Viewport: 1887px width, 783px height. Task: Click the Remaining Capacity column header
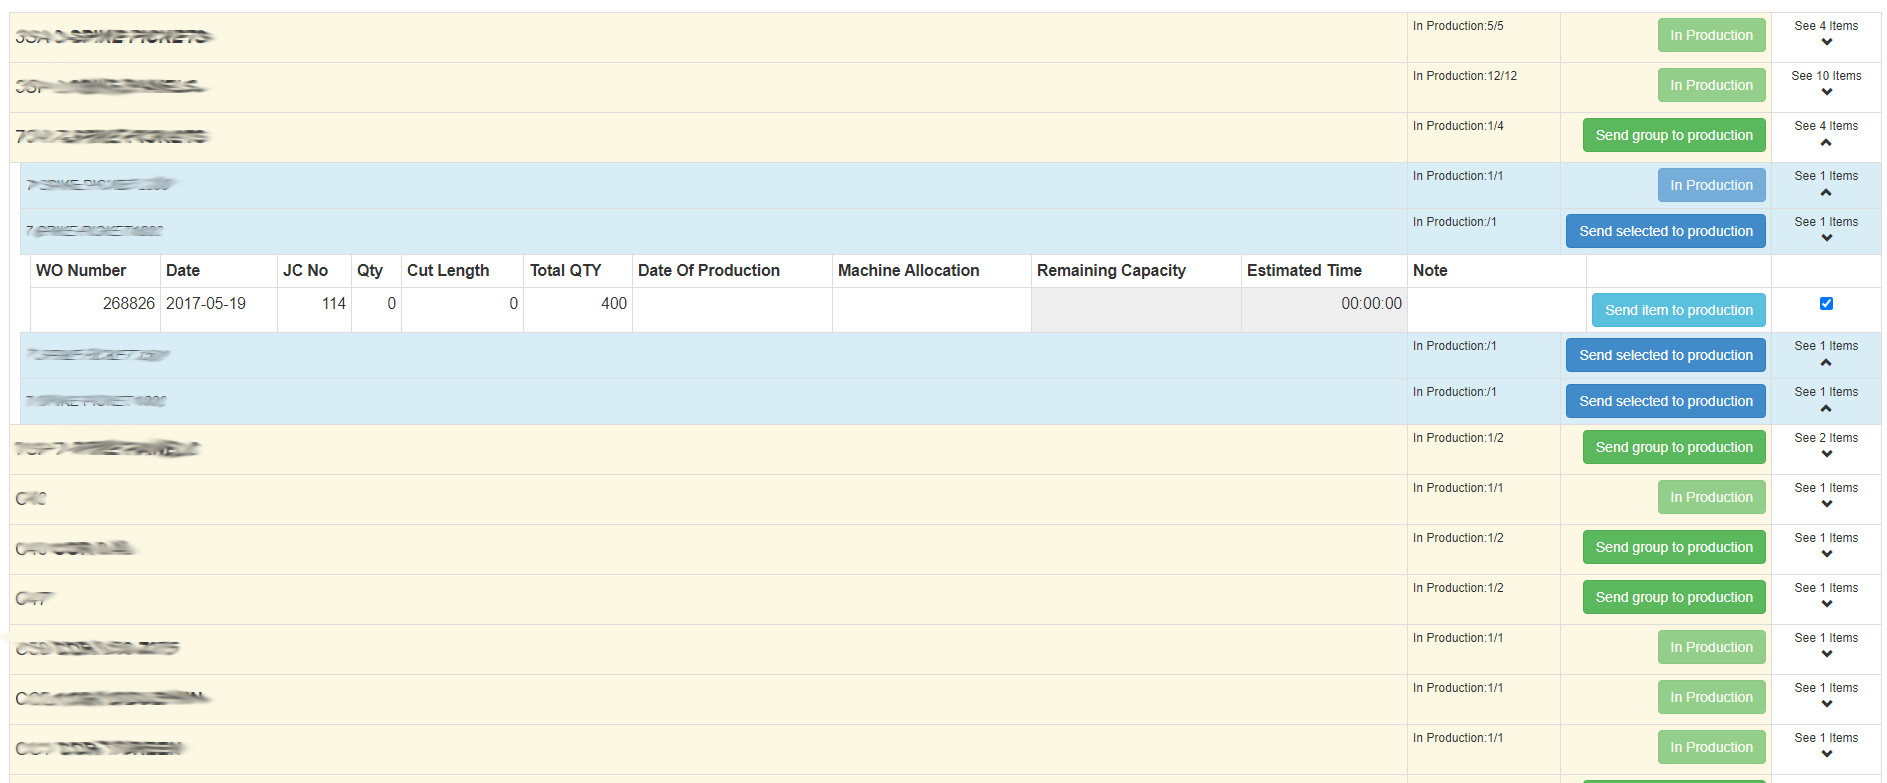pos(1111,271)
